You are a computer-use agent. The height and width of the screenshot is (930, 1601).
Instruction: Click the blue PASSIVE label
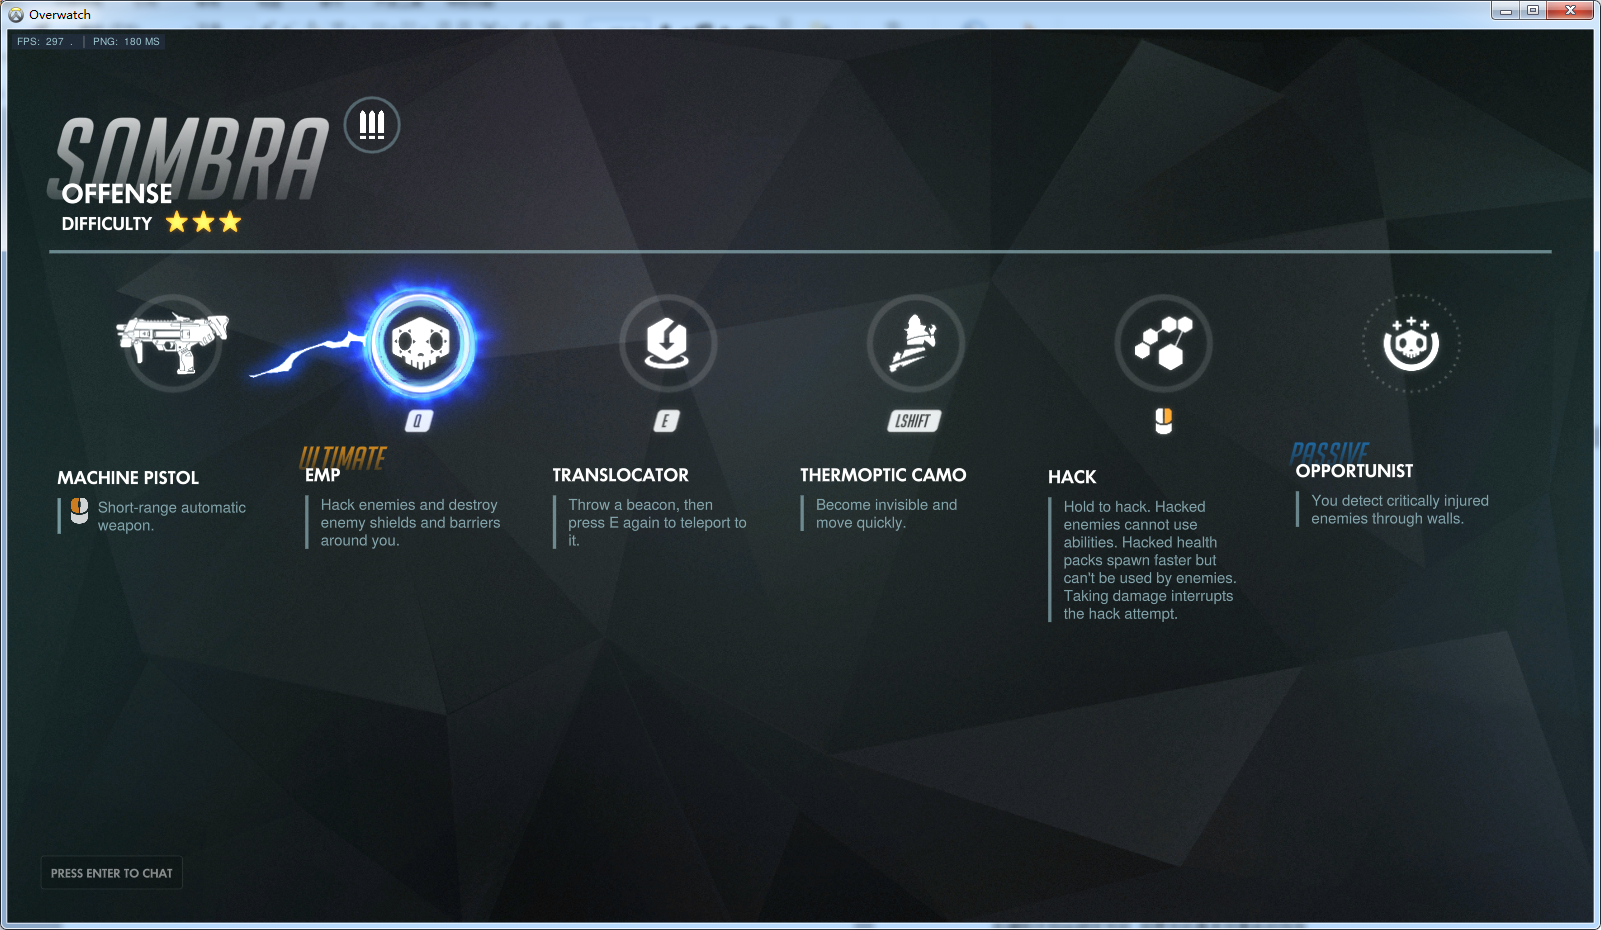coord(1330,453)
